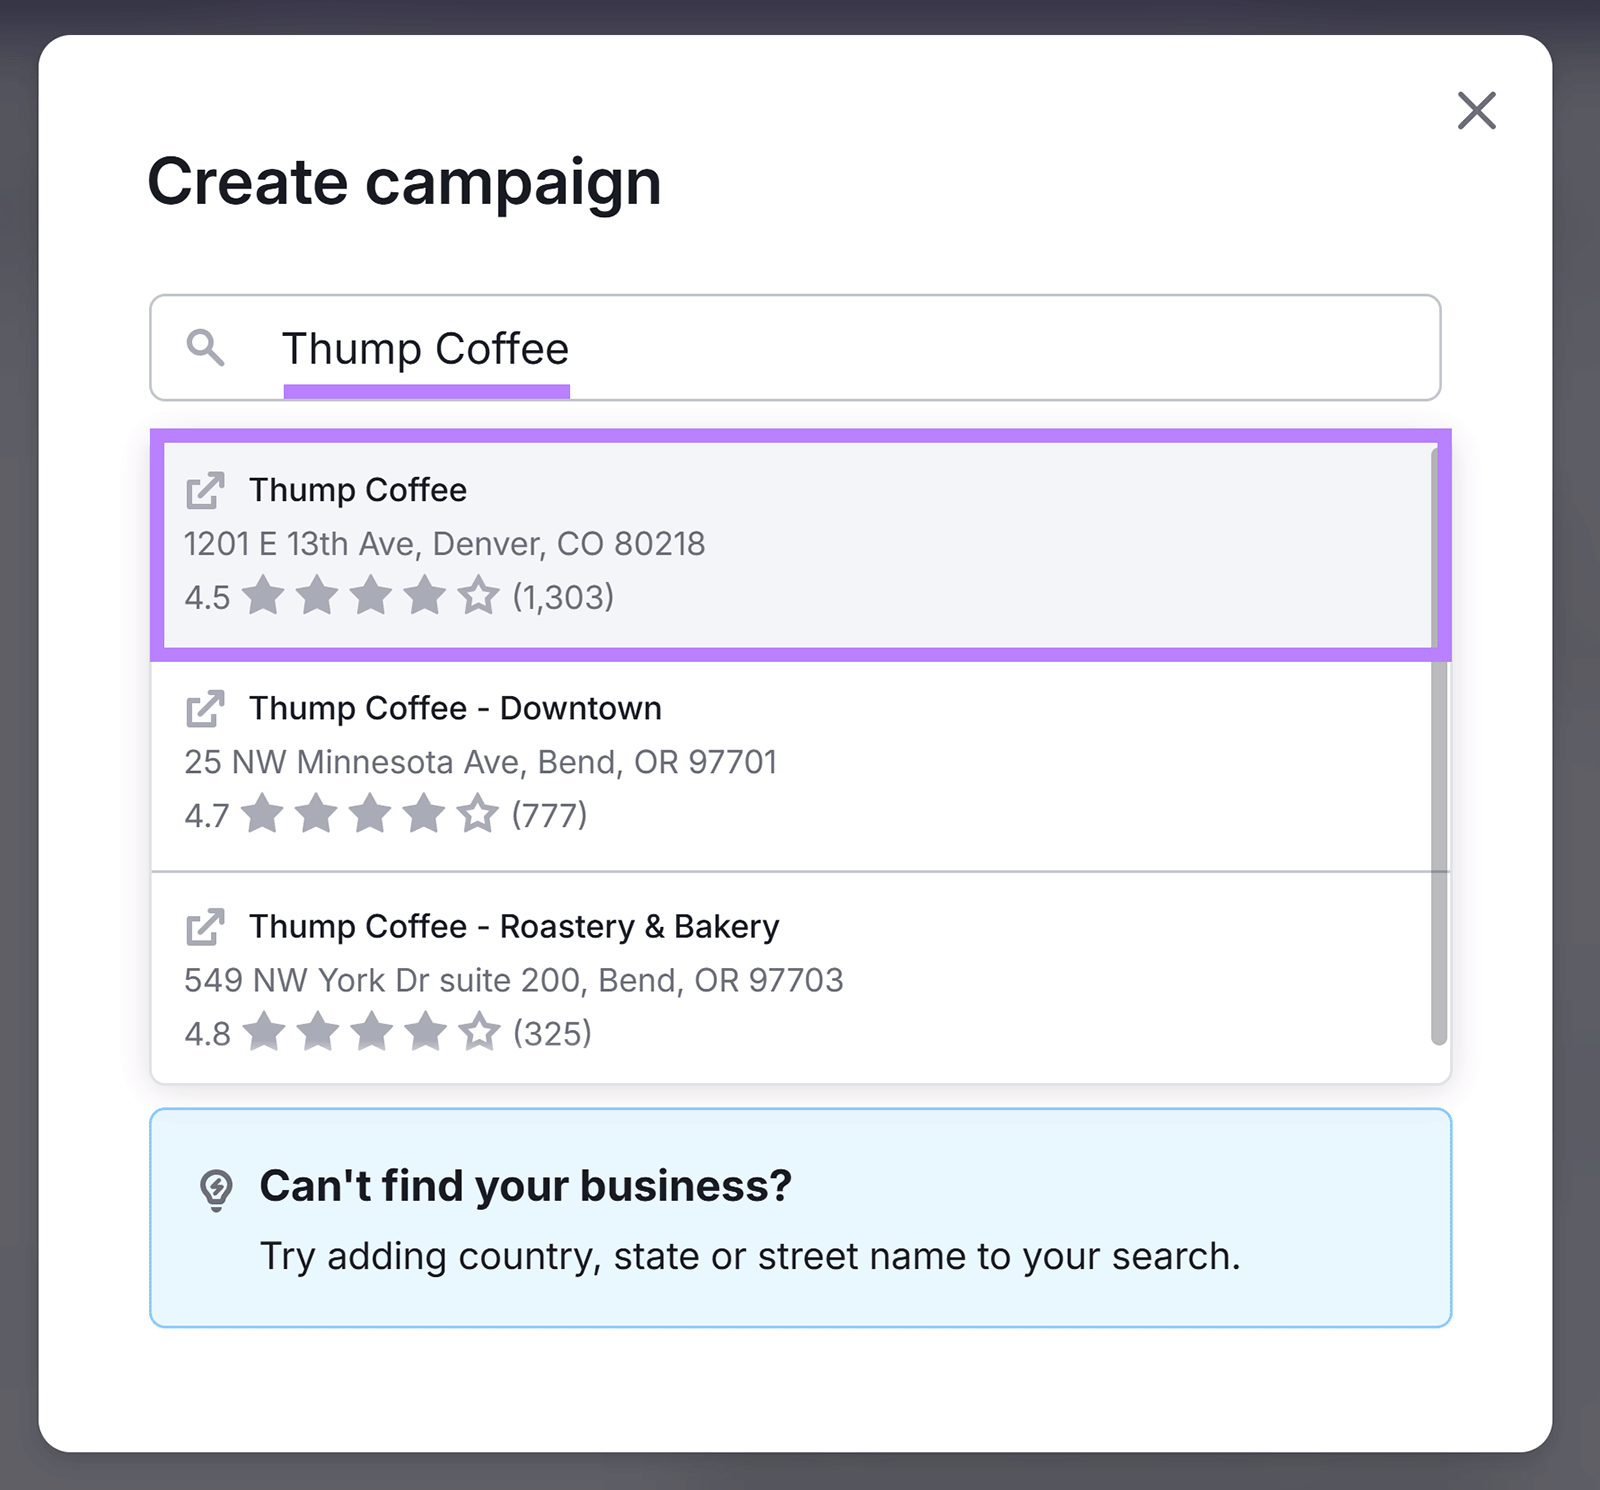Click the Thump Coffee search input field
1600x1490 pixels.
[800, 348]
